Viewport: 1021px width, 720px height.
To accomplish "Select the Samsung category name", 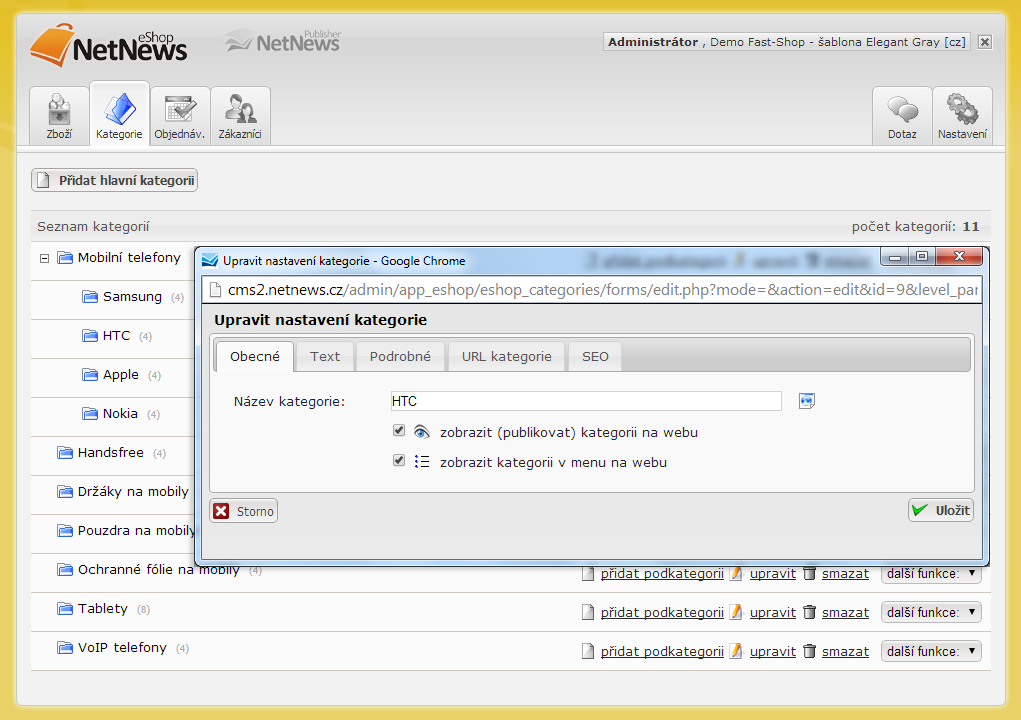I will point(132,297).
